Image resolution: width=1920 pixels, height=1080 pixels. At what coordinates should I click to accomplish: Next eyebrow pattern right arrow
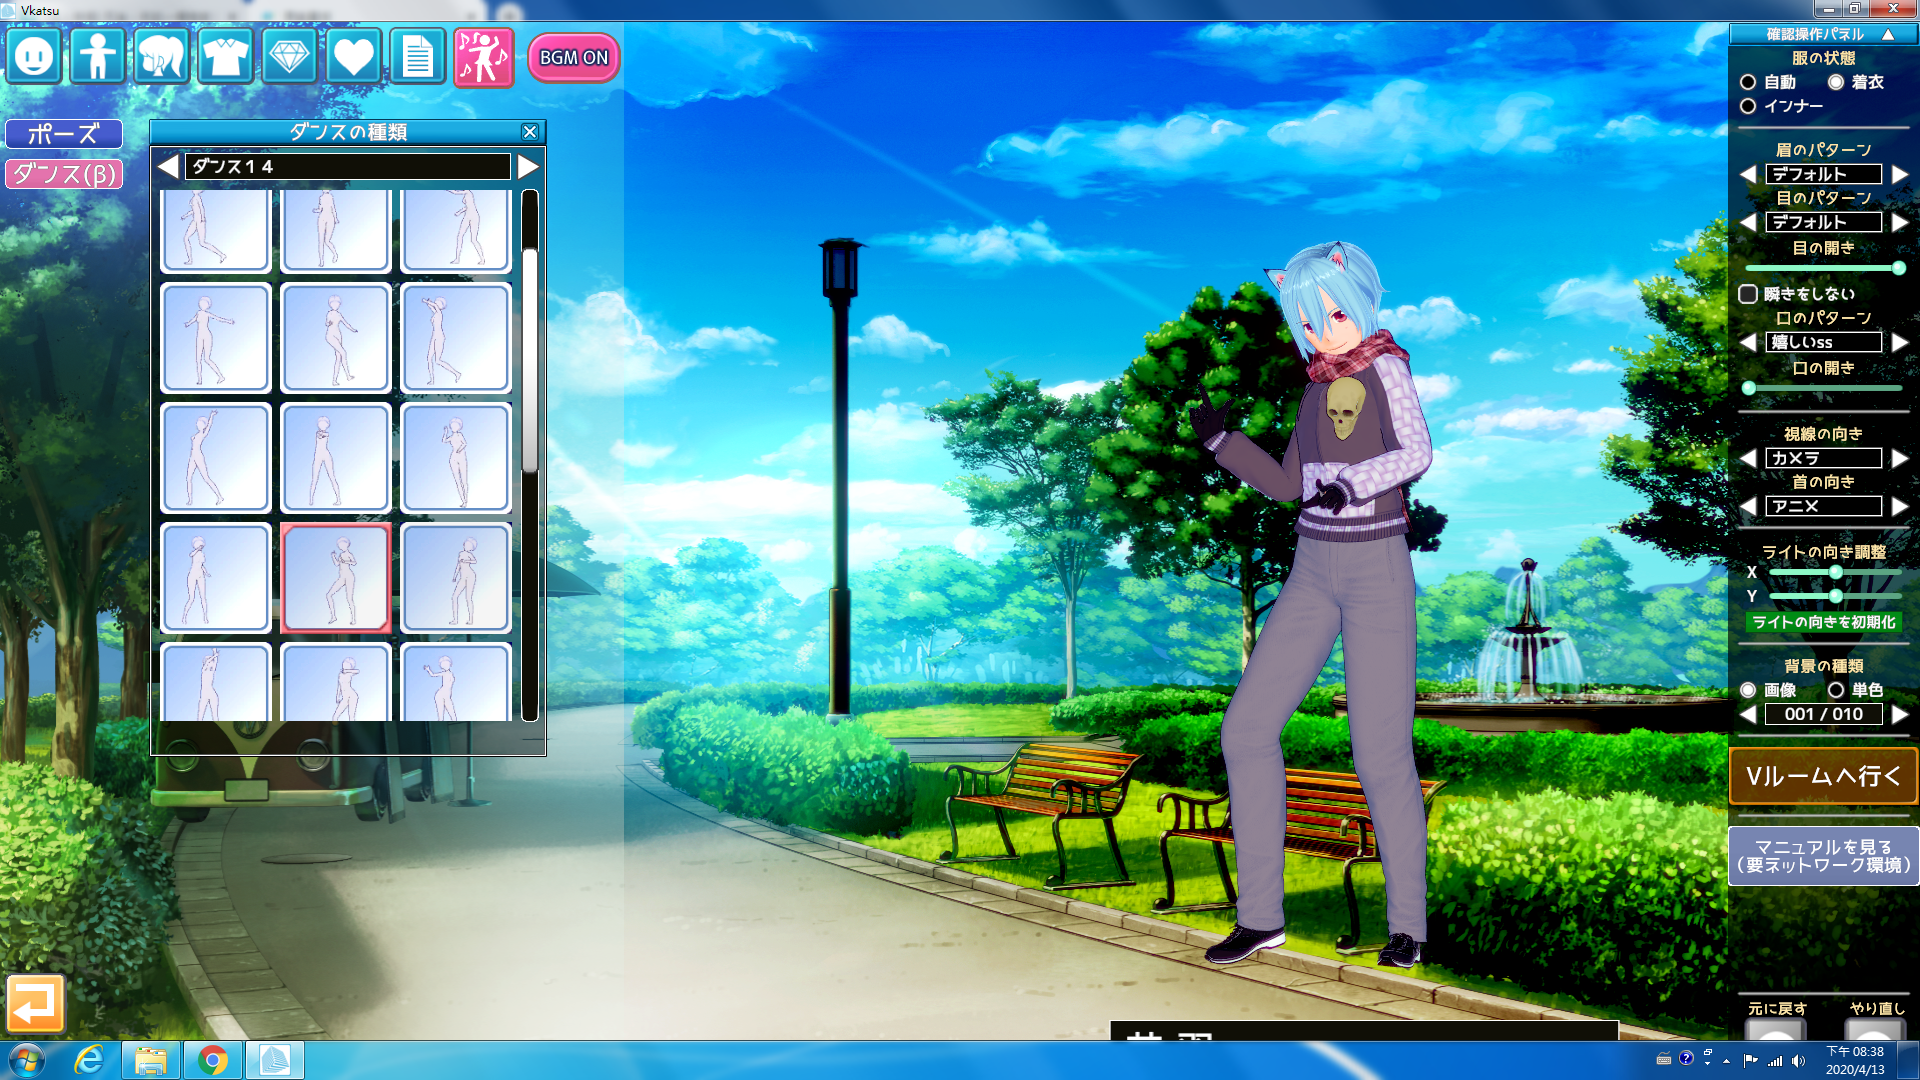pos(1900,174)
